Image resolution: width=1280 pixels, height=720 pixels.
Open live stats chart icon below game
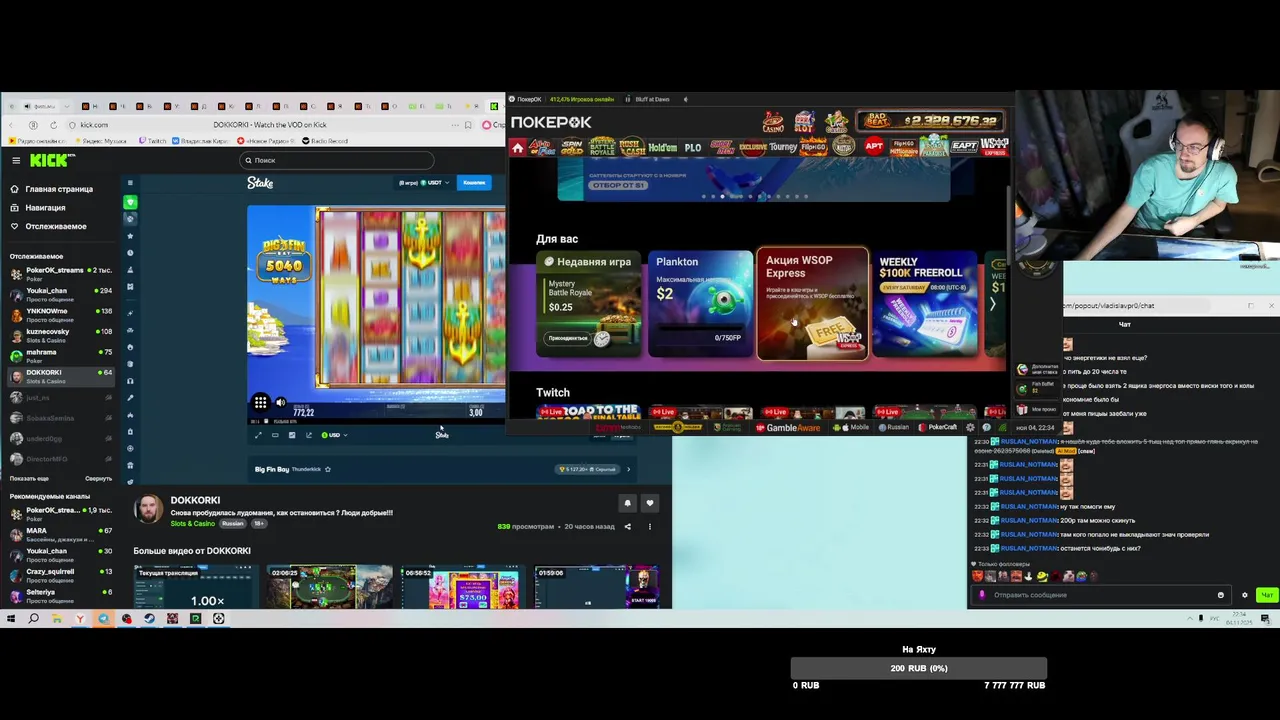pyautogui.click(x=292, y=435)
